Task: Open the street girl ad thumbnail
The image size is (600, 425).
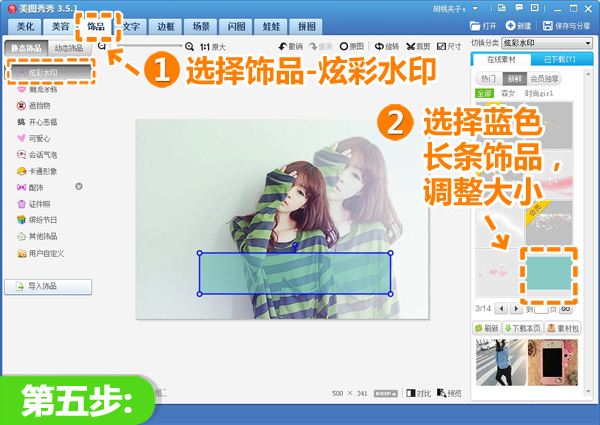Action: tap(501, 362)
